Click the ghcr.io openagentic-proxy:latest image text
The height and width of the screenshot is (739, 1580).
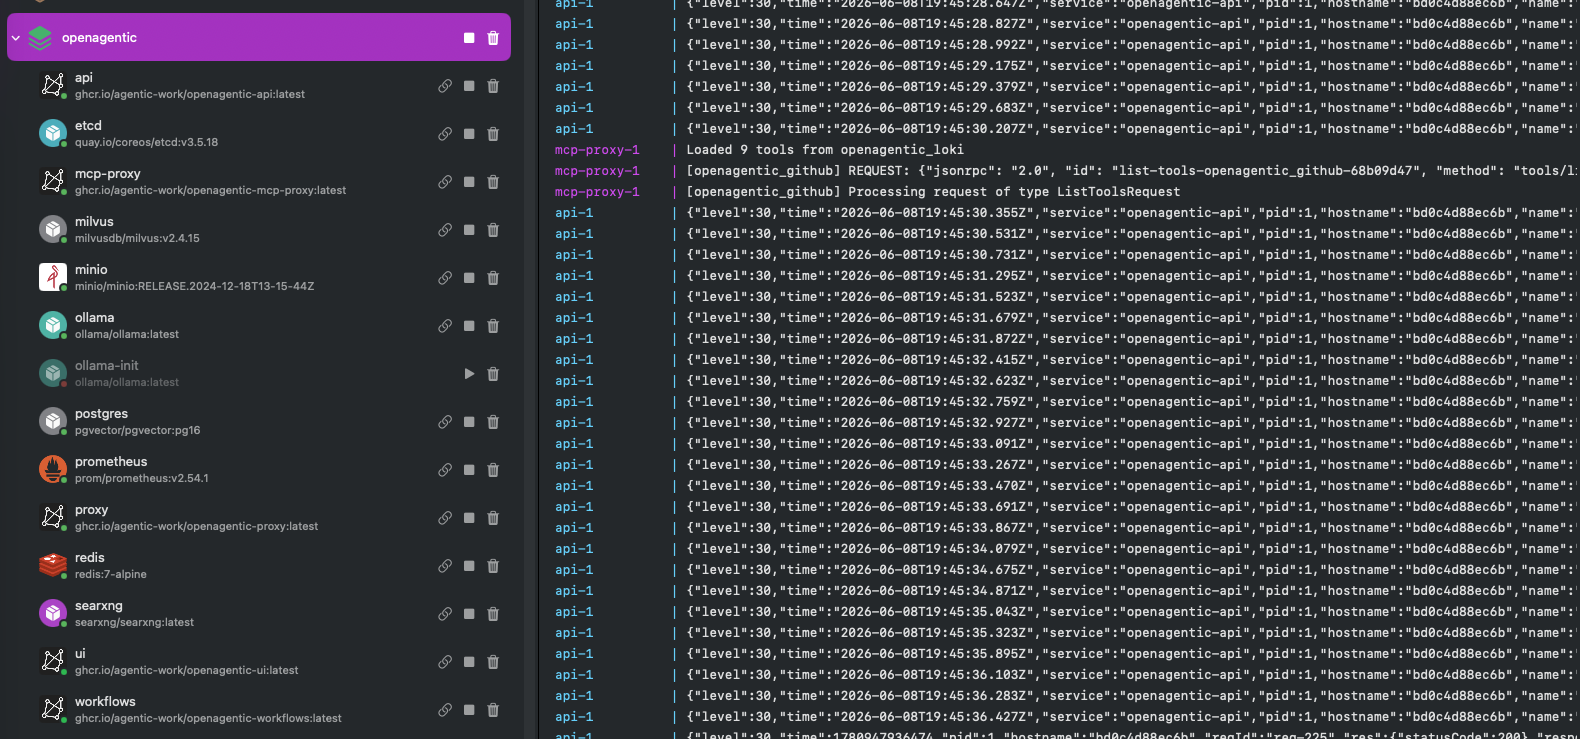tap(196, 527)
